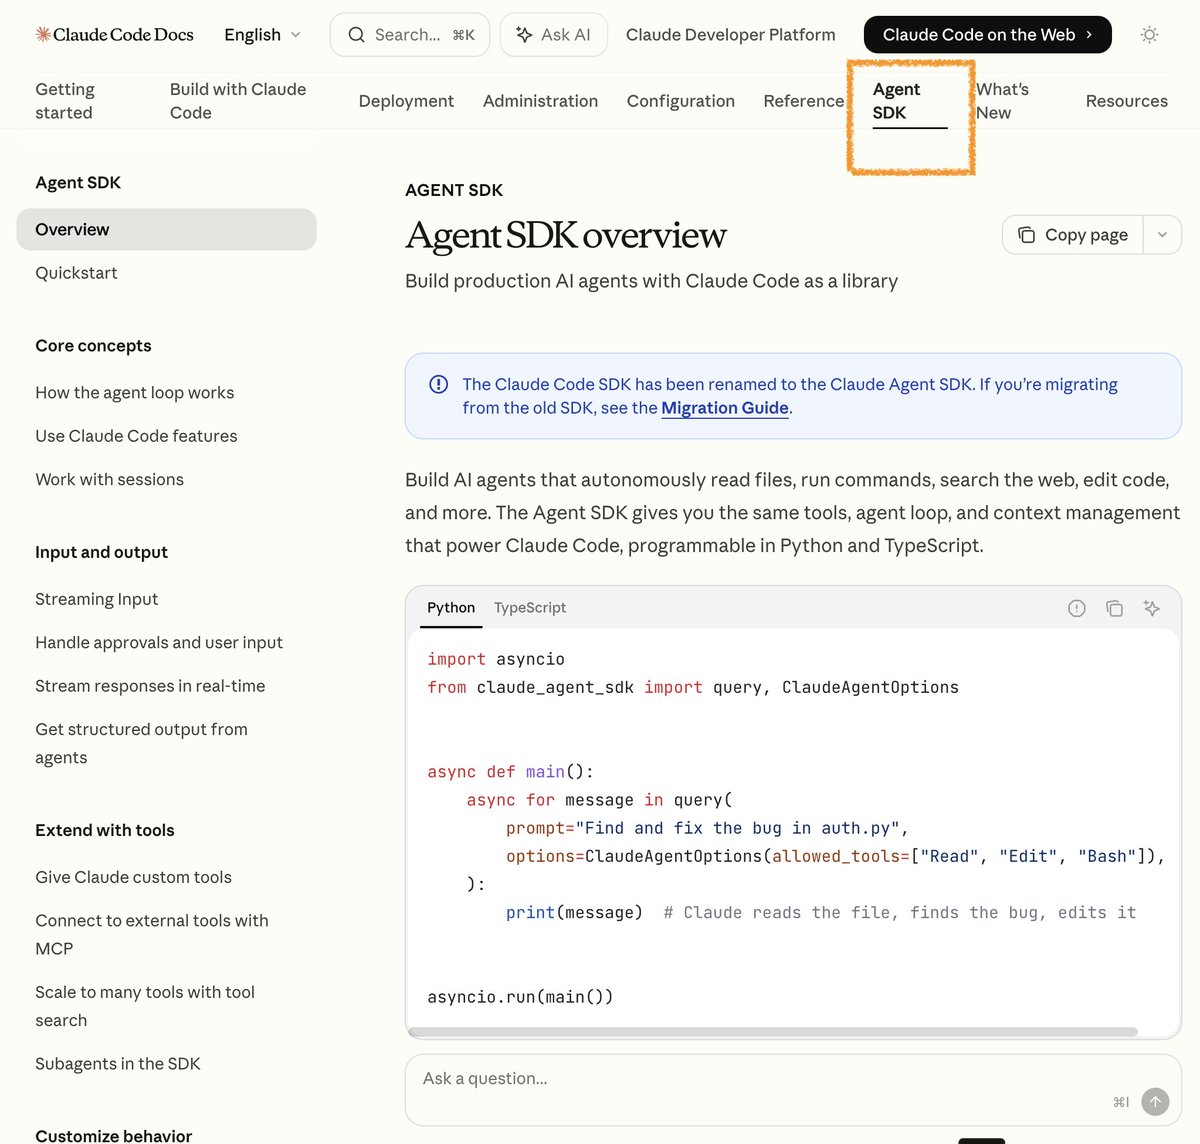Open Scale to many tools with tool search

click(145, 1006)
